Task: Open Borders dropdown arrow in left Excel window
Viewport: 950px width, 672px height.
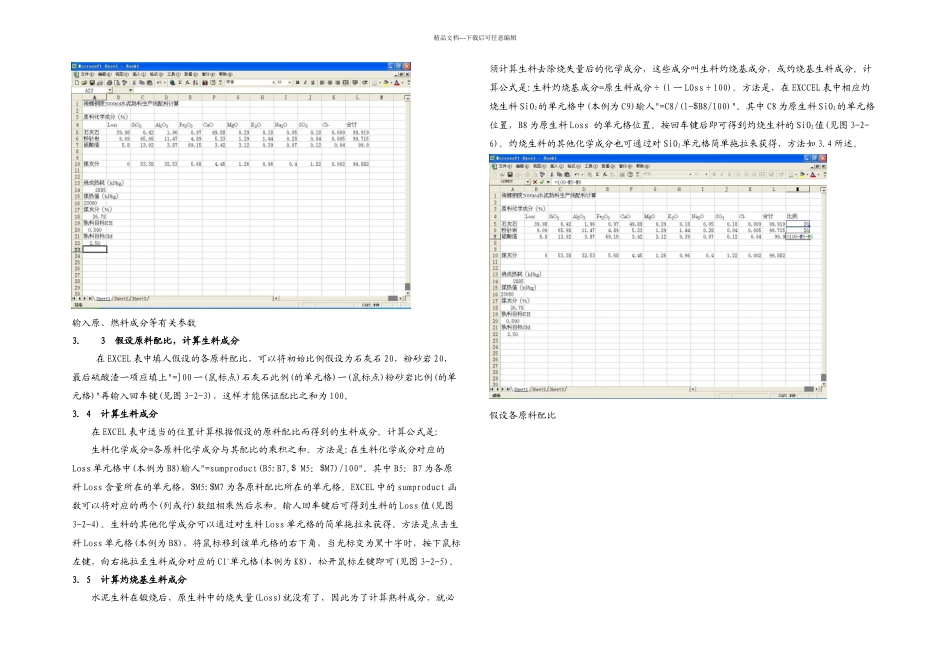Action: 380,82
